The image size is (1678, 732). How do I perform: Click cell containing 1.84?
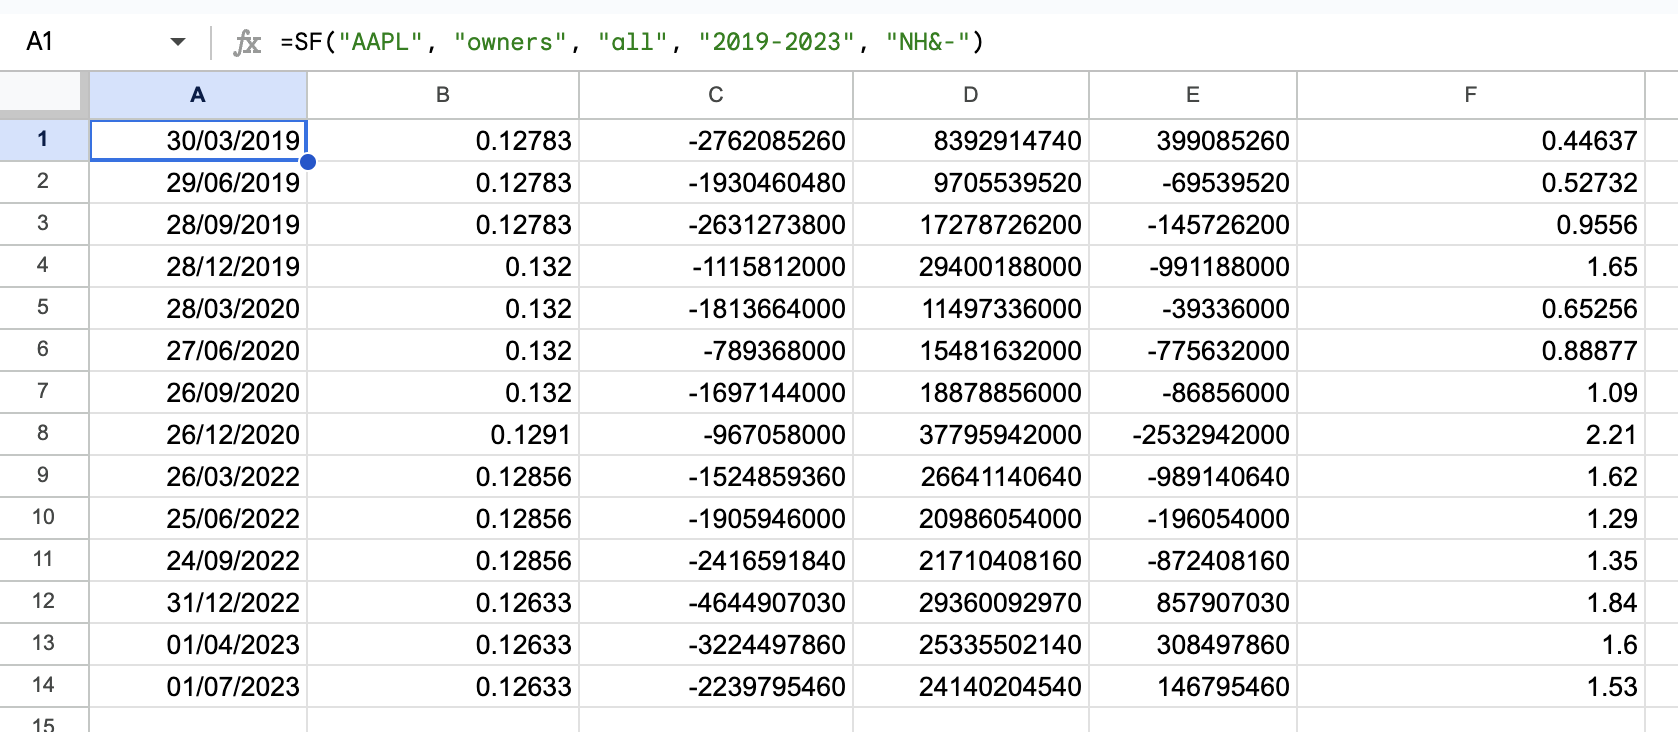coord(1471,602)
